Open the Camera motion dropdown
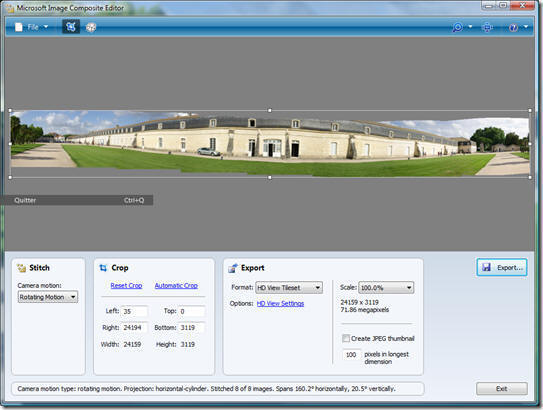 tap(48, 297)
